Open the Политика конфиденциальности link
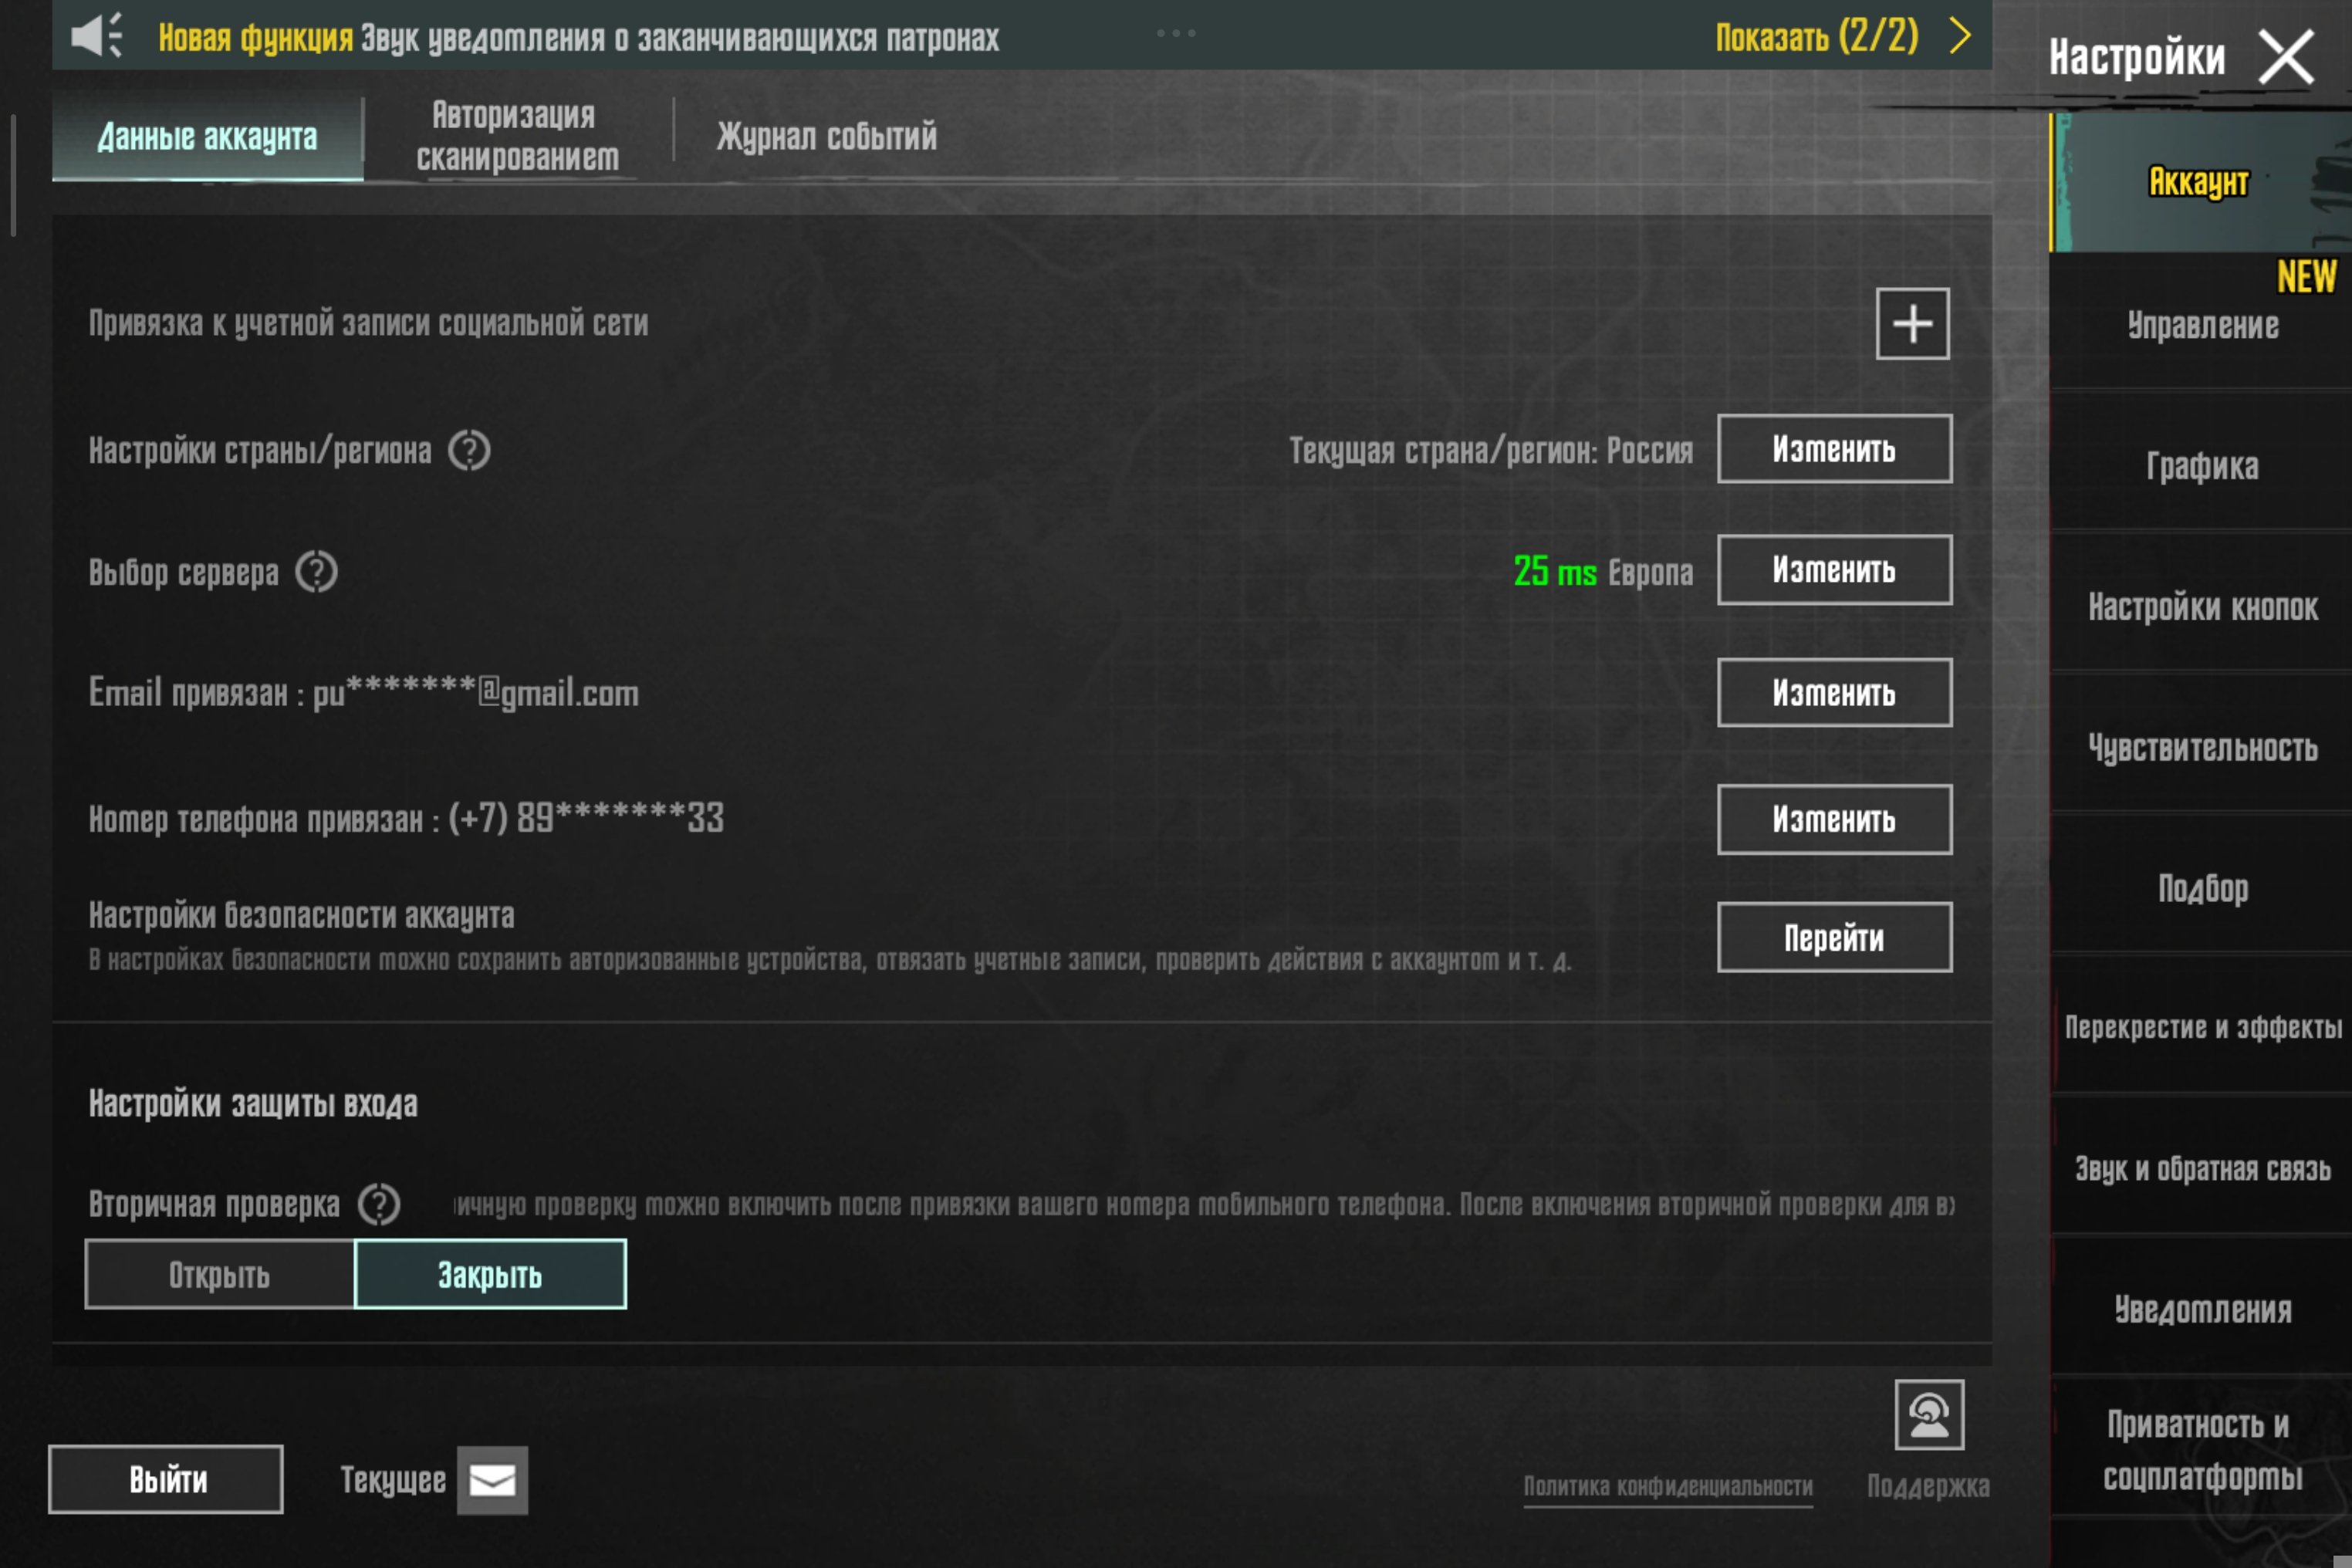 (1667, 1486)
